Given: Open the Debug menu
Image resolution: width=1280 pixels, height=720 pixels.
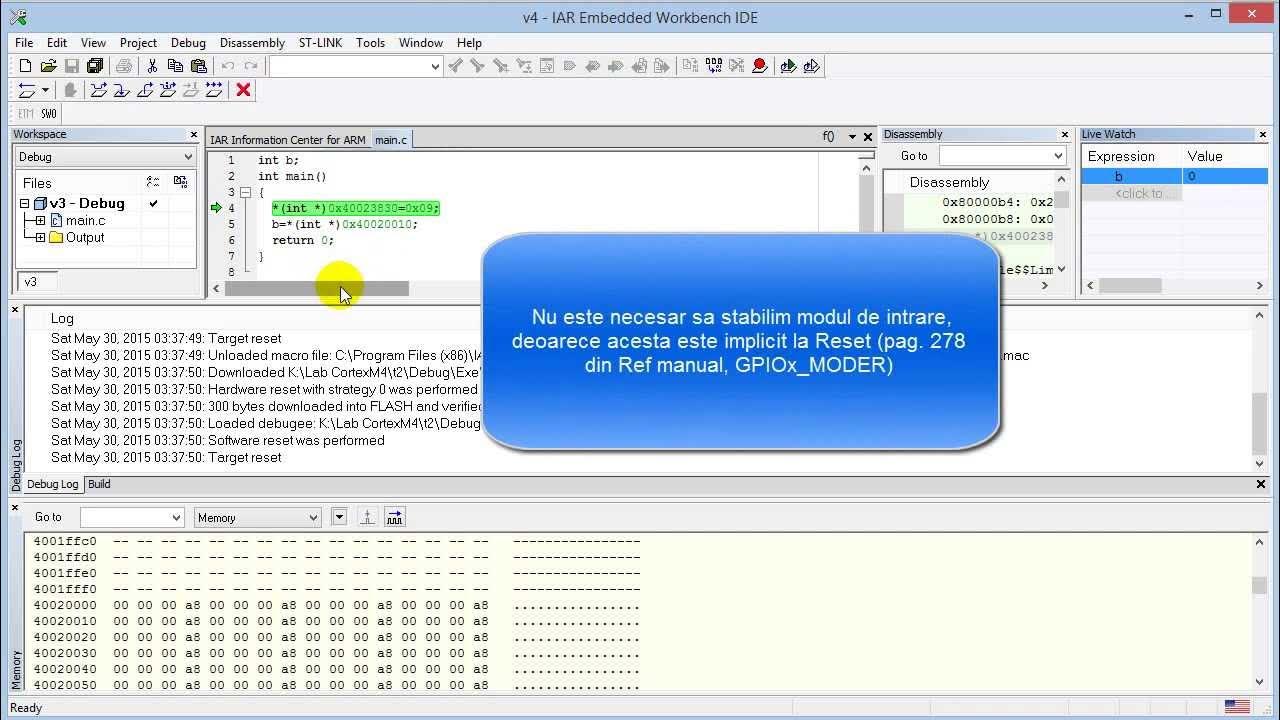Looking at the screenshot, I should click(188, 43).
